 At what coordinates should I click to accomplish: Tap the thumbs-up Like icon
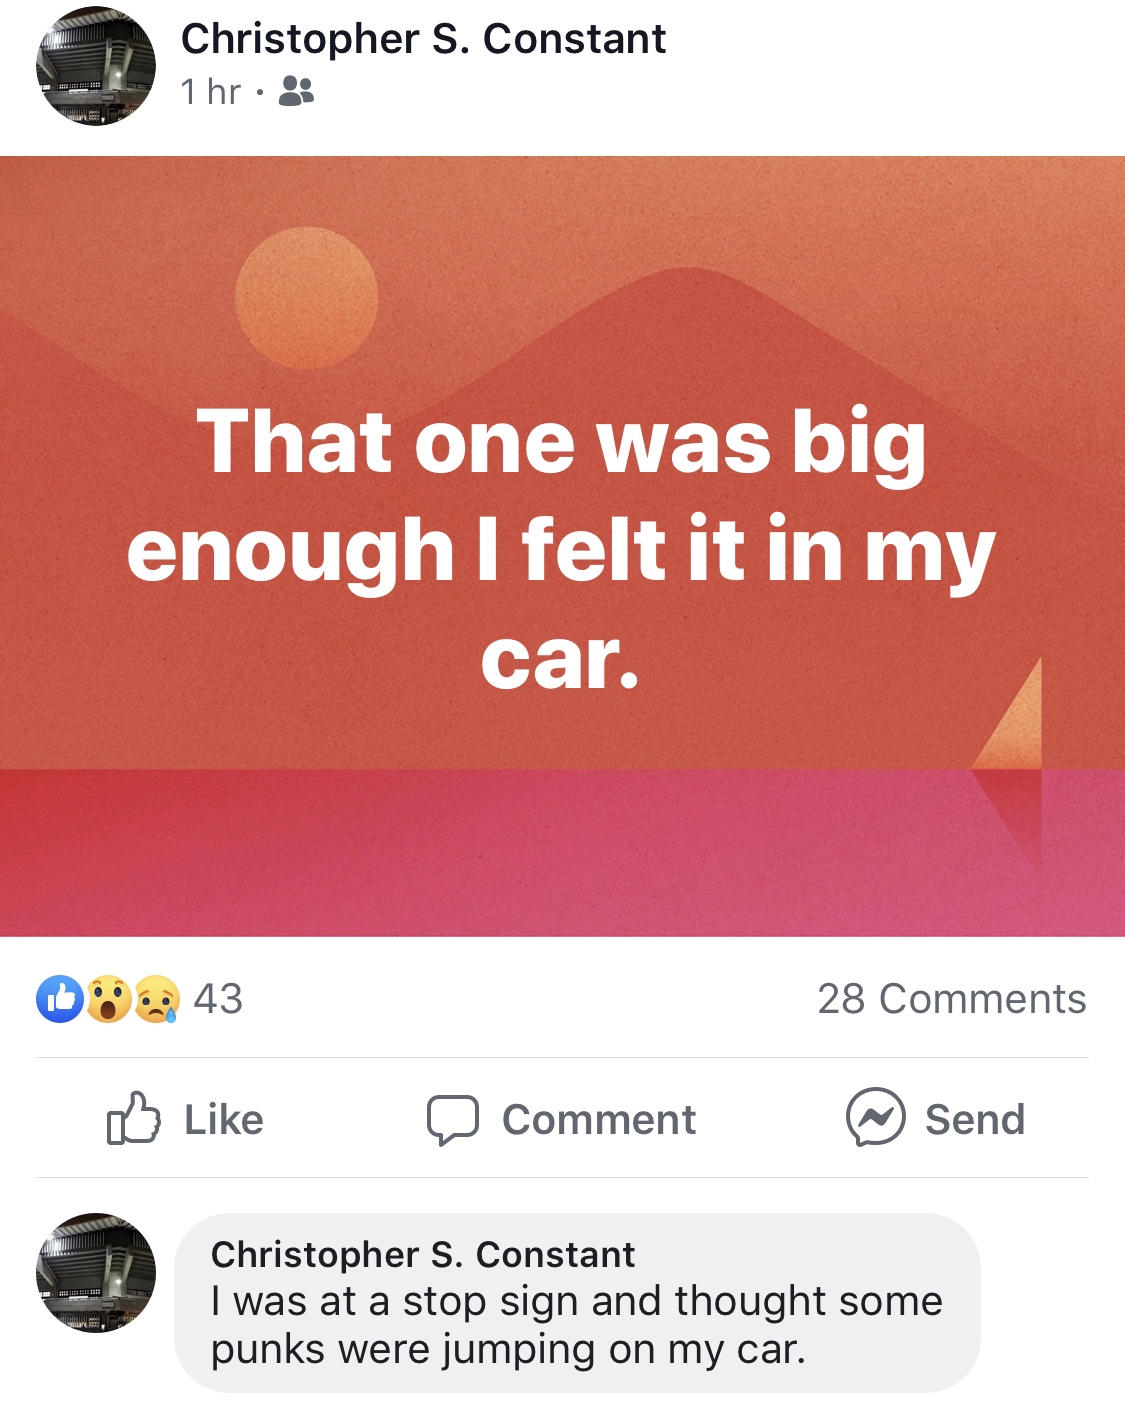pyautogui.click(x=133, y=1118)
